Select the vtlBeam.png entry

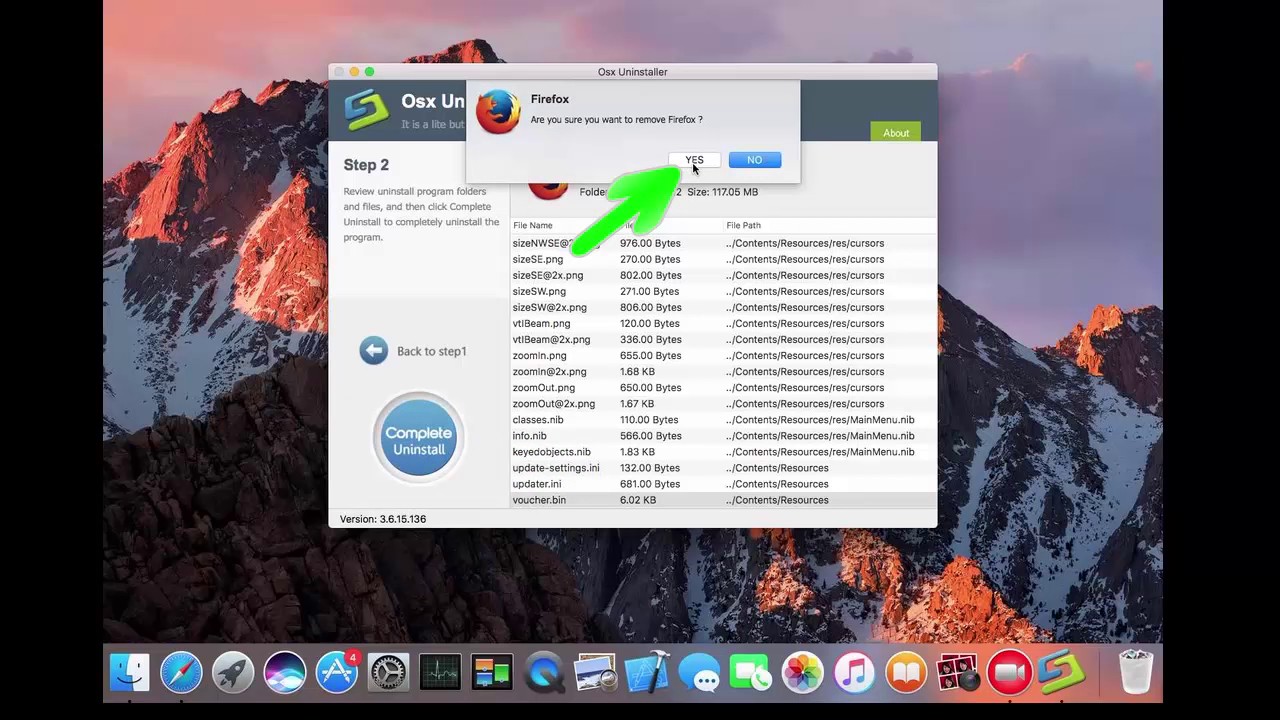click(724, 323)
